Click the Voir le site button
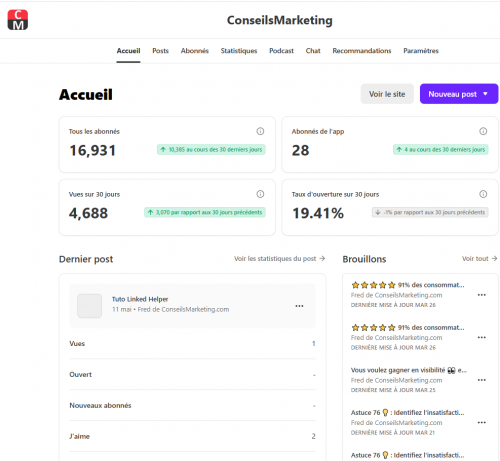Screen dimensions: 500x461 tap(387, 94)
